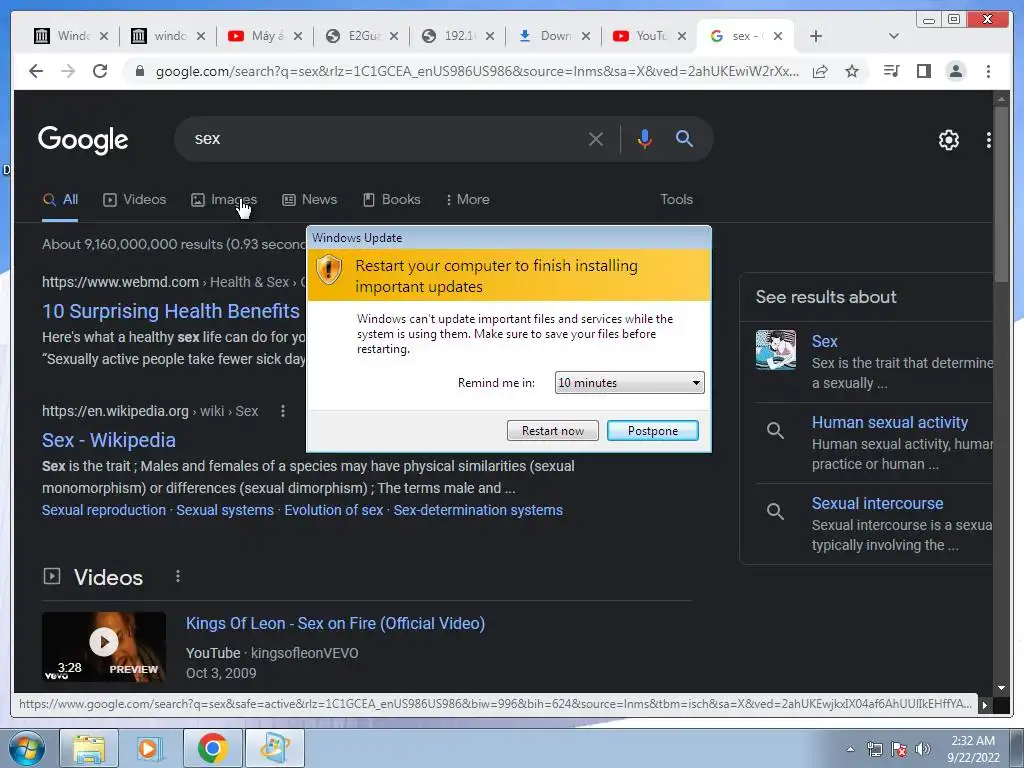Open the Chrome profile avatar
The image size is (1024, 768).
point(955,71)
